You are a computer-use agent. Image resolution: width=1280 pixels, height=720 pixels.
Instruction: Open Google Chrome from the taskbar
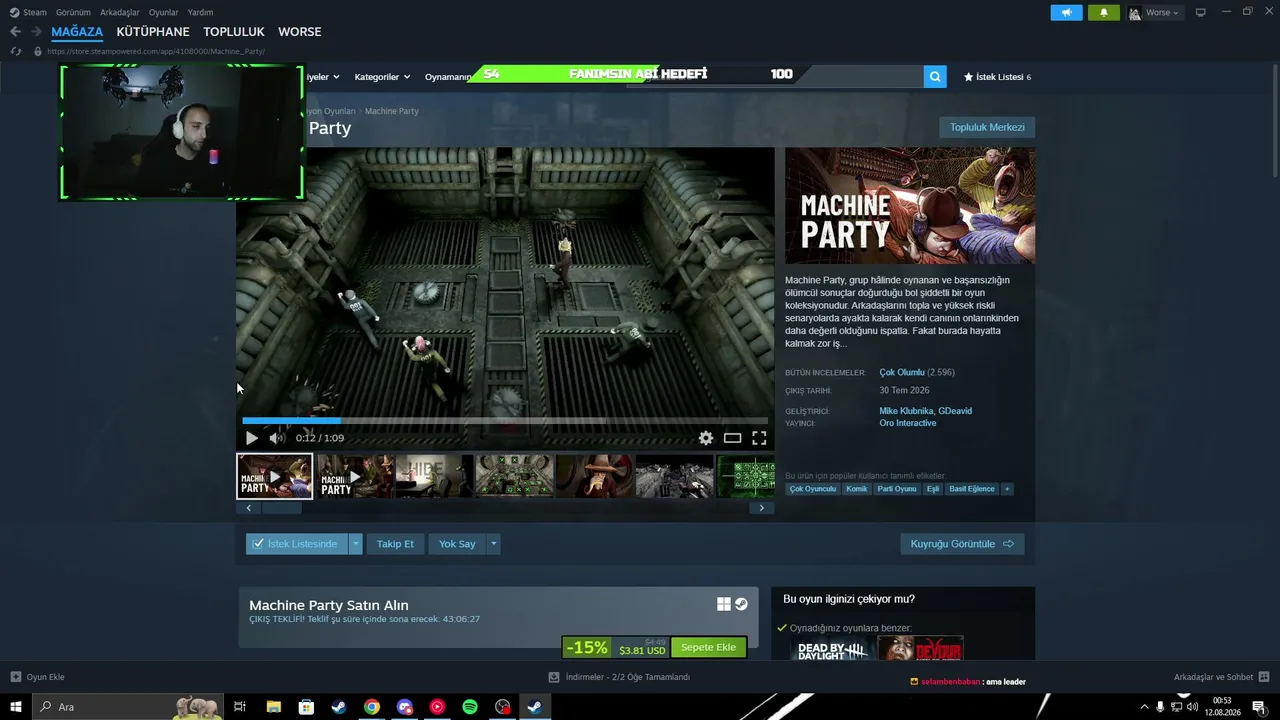372,707
